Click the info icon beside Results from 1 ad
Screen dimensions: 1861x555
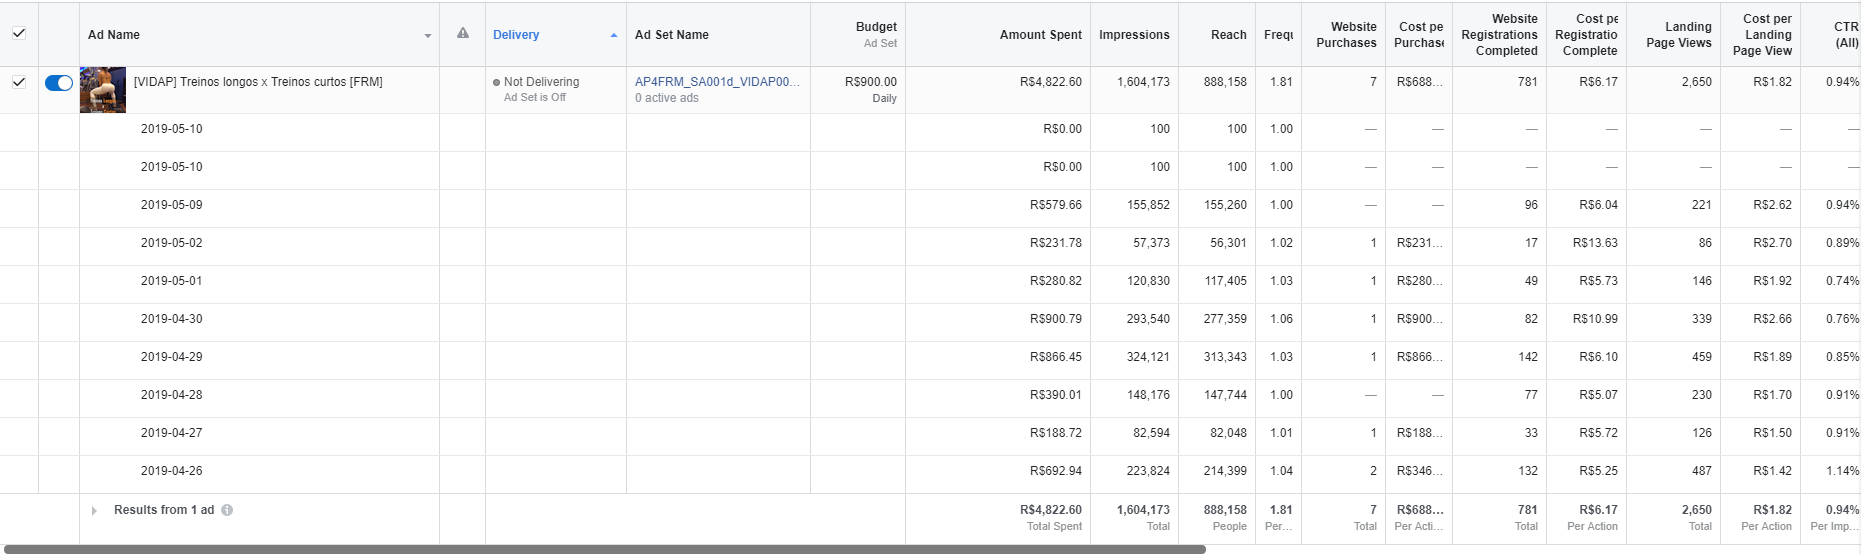tap(227, 510)
